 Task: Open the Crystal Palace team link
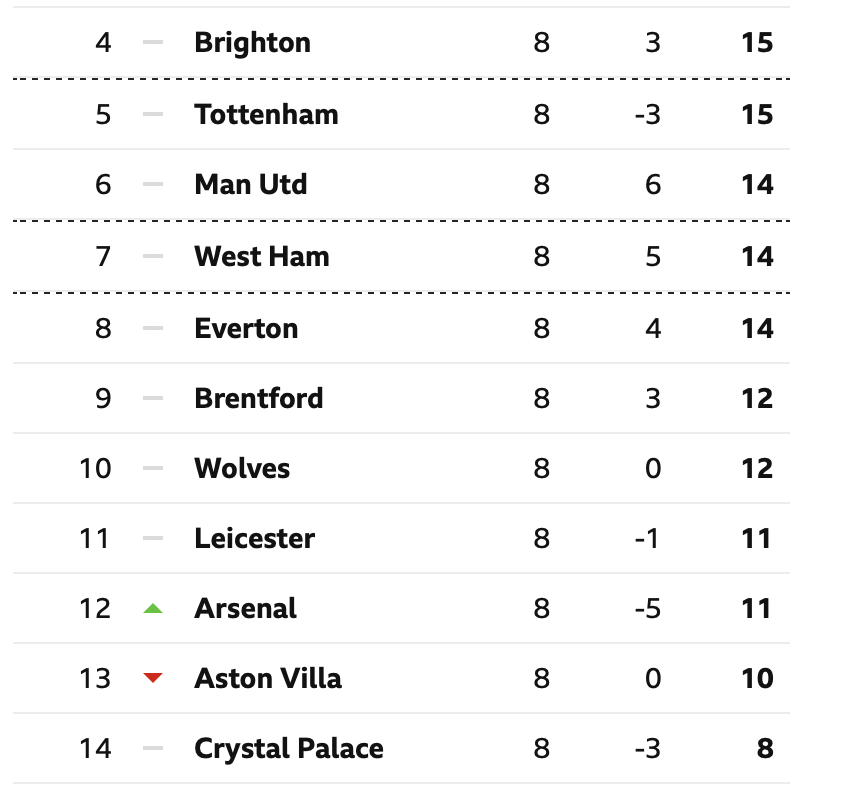[289, 749]
